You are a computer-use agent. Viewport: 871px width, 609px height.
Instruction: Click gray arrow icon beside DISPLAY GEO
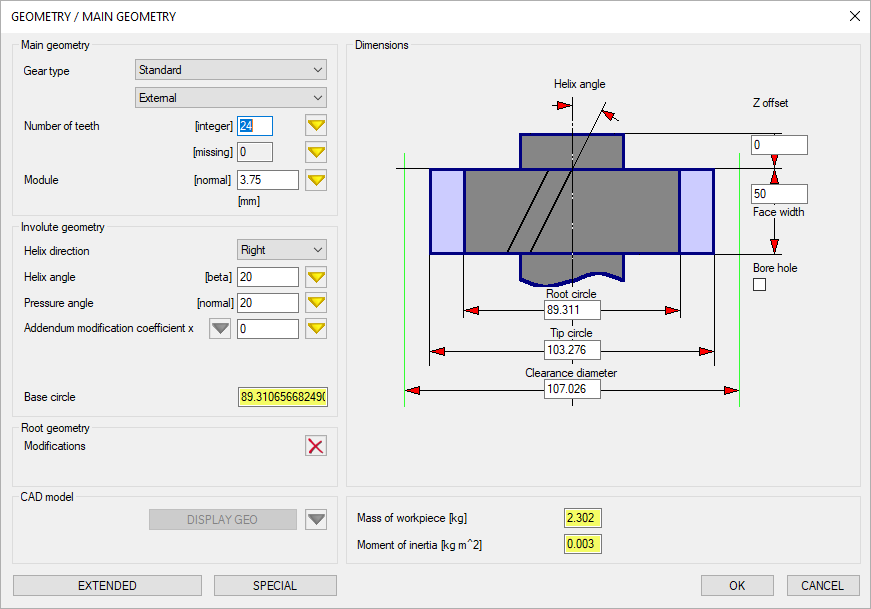(x=316, y=520)
